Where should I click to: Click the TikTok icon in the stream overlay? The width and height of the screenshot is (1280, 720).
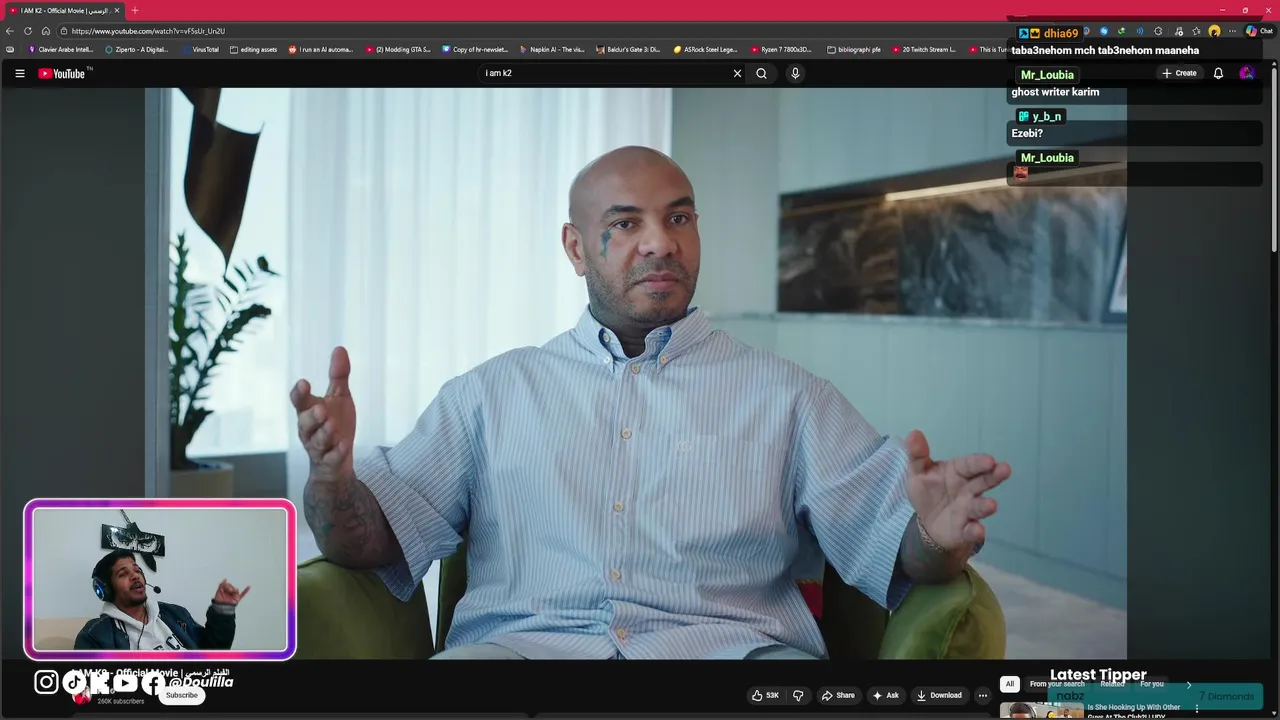pos(74,682)
